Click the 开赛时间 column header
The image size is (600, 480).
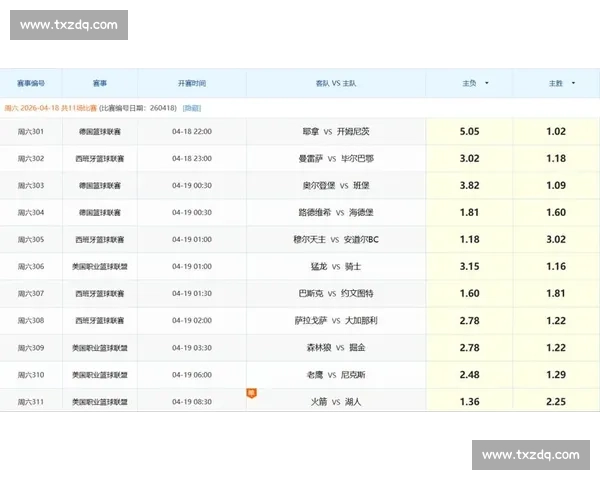pyautogui.click(x=192, y=83)
